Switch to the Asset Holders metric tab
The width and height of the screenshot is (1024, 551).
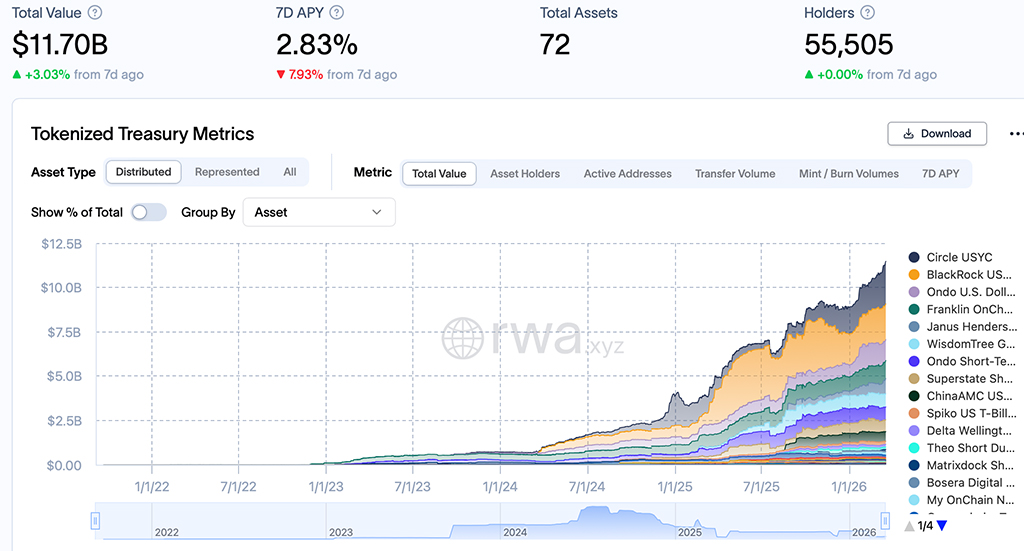point(525,173)
